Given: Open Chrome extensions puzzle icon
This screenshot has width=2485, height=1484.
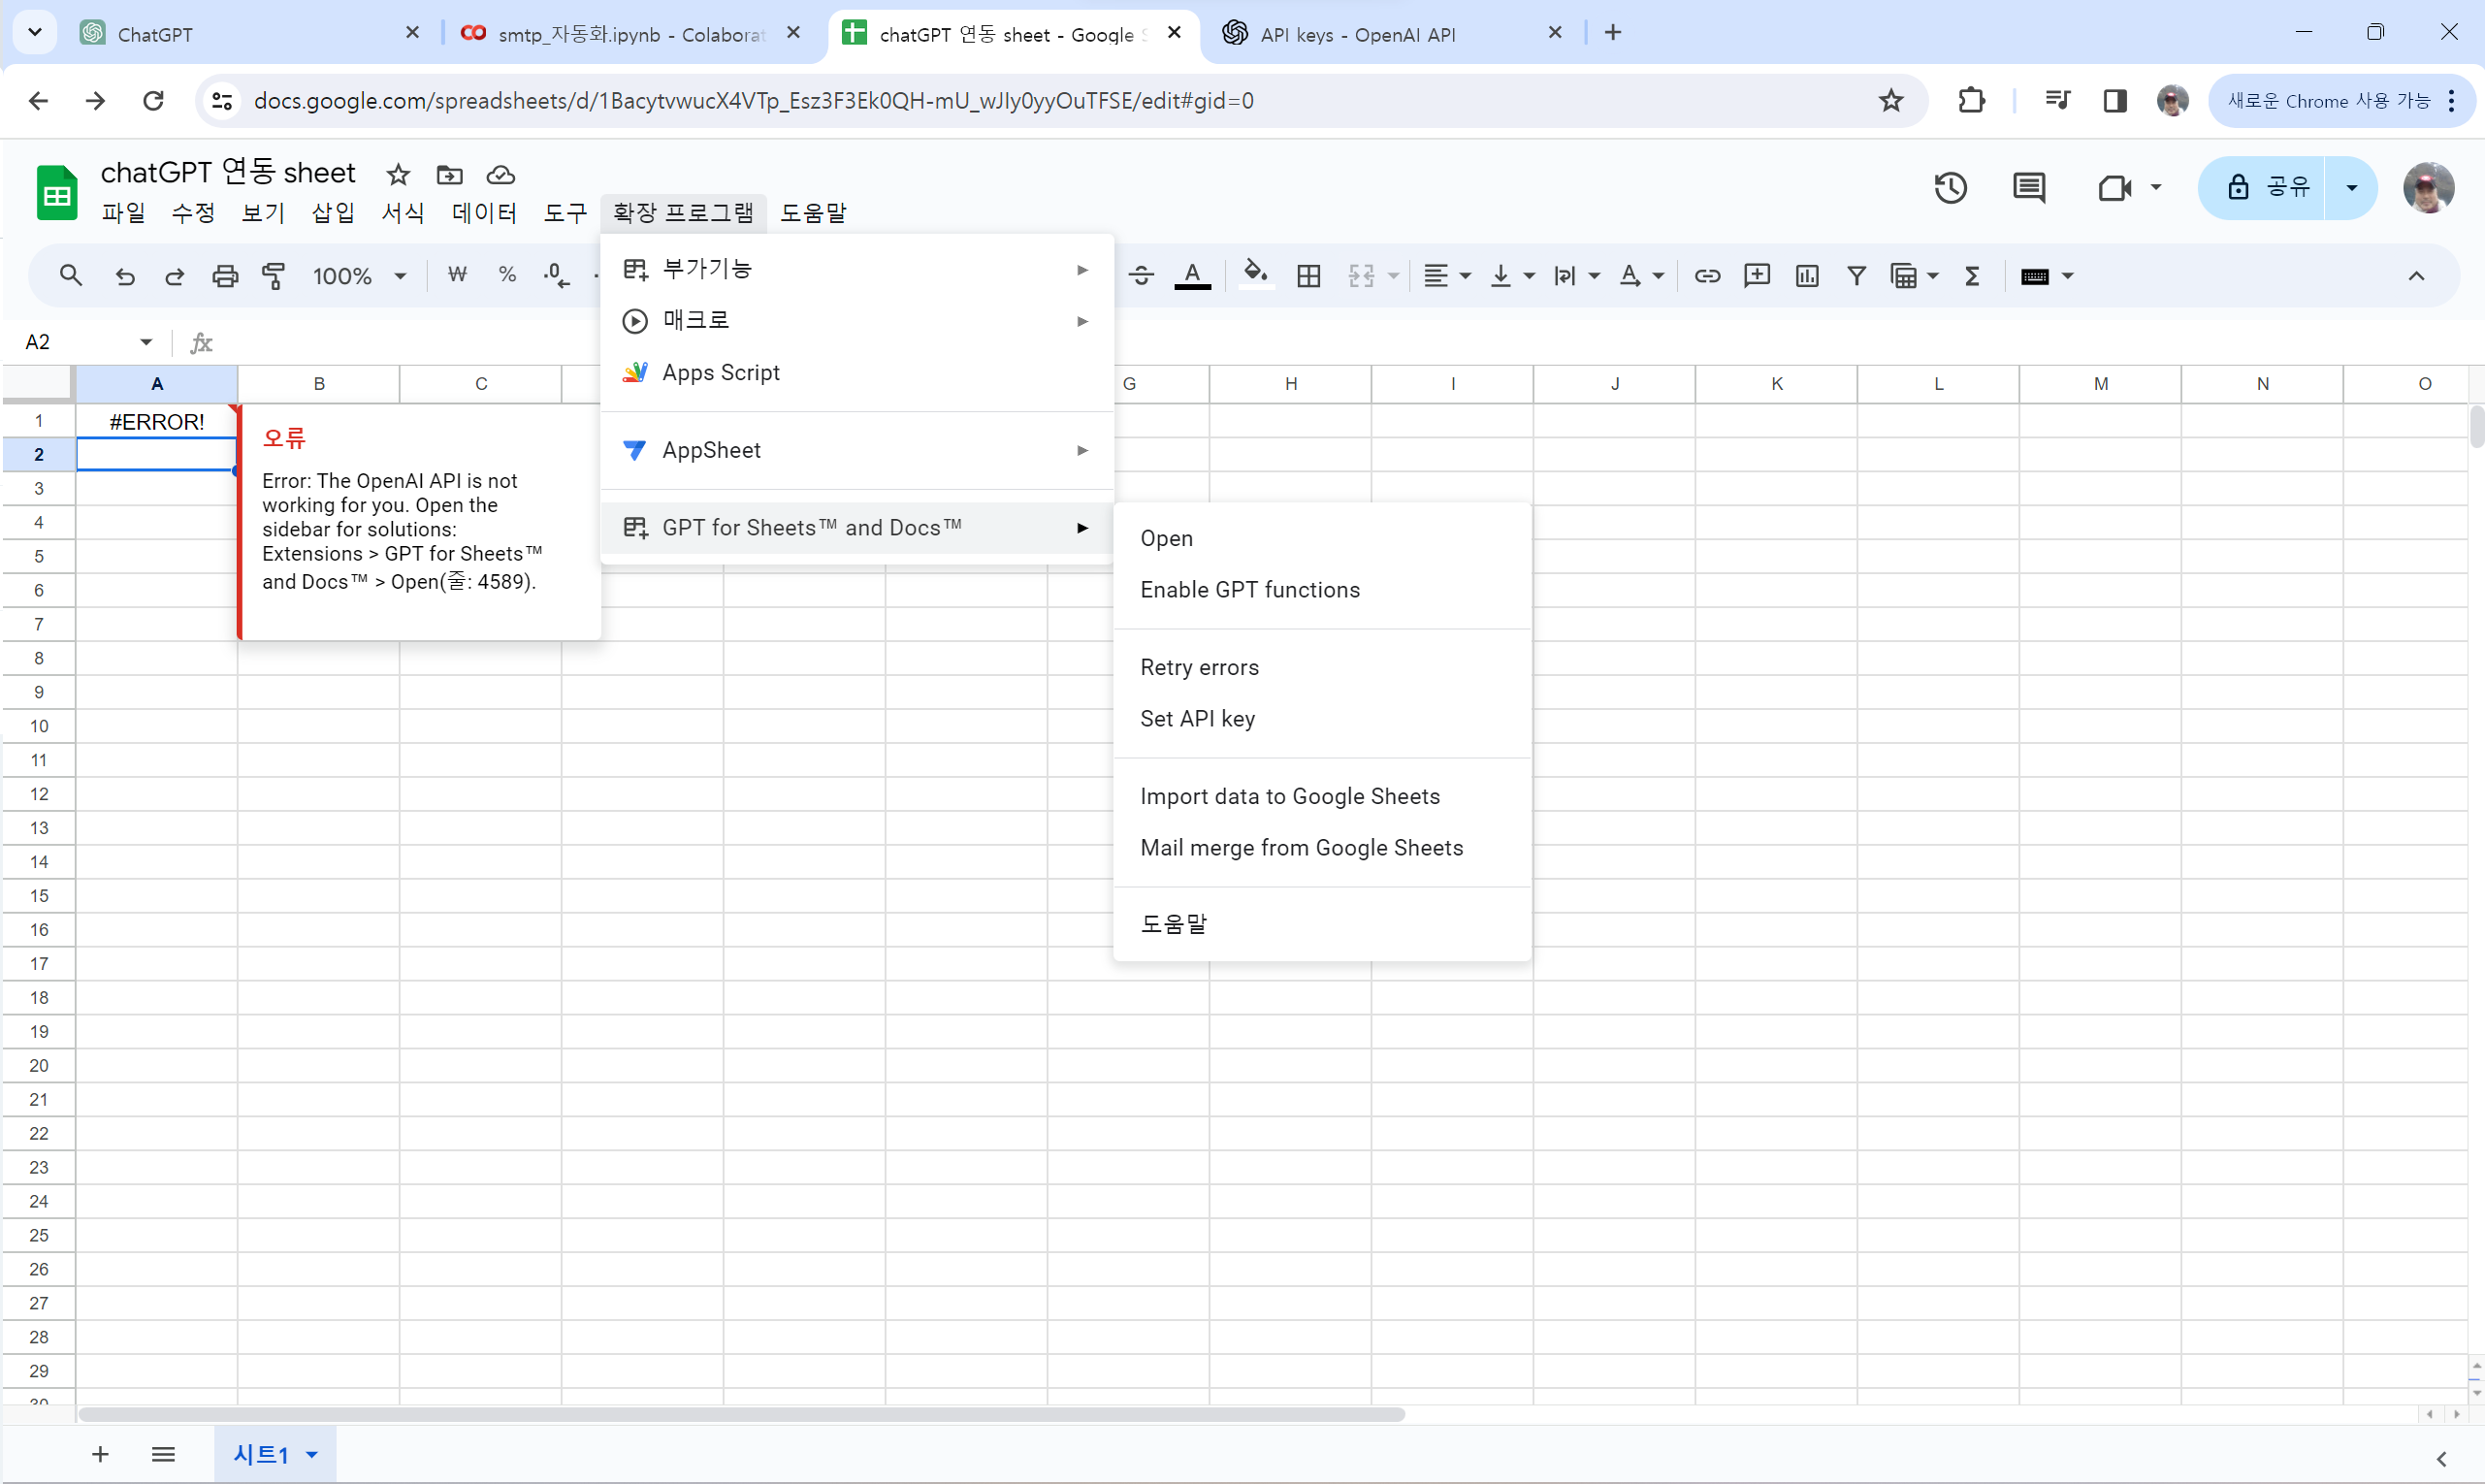Looking at the screenshot, I should pos(1971,101).
